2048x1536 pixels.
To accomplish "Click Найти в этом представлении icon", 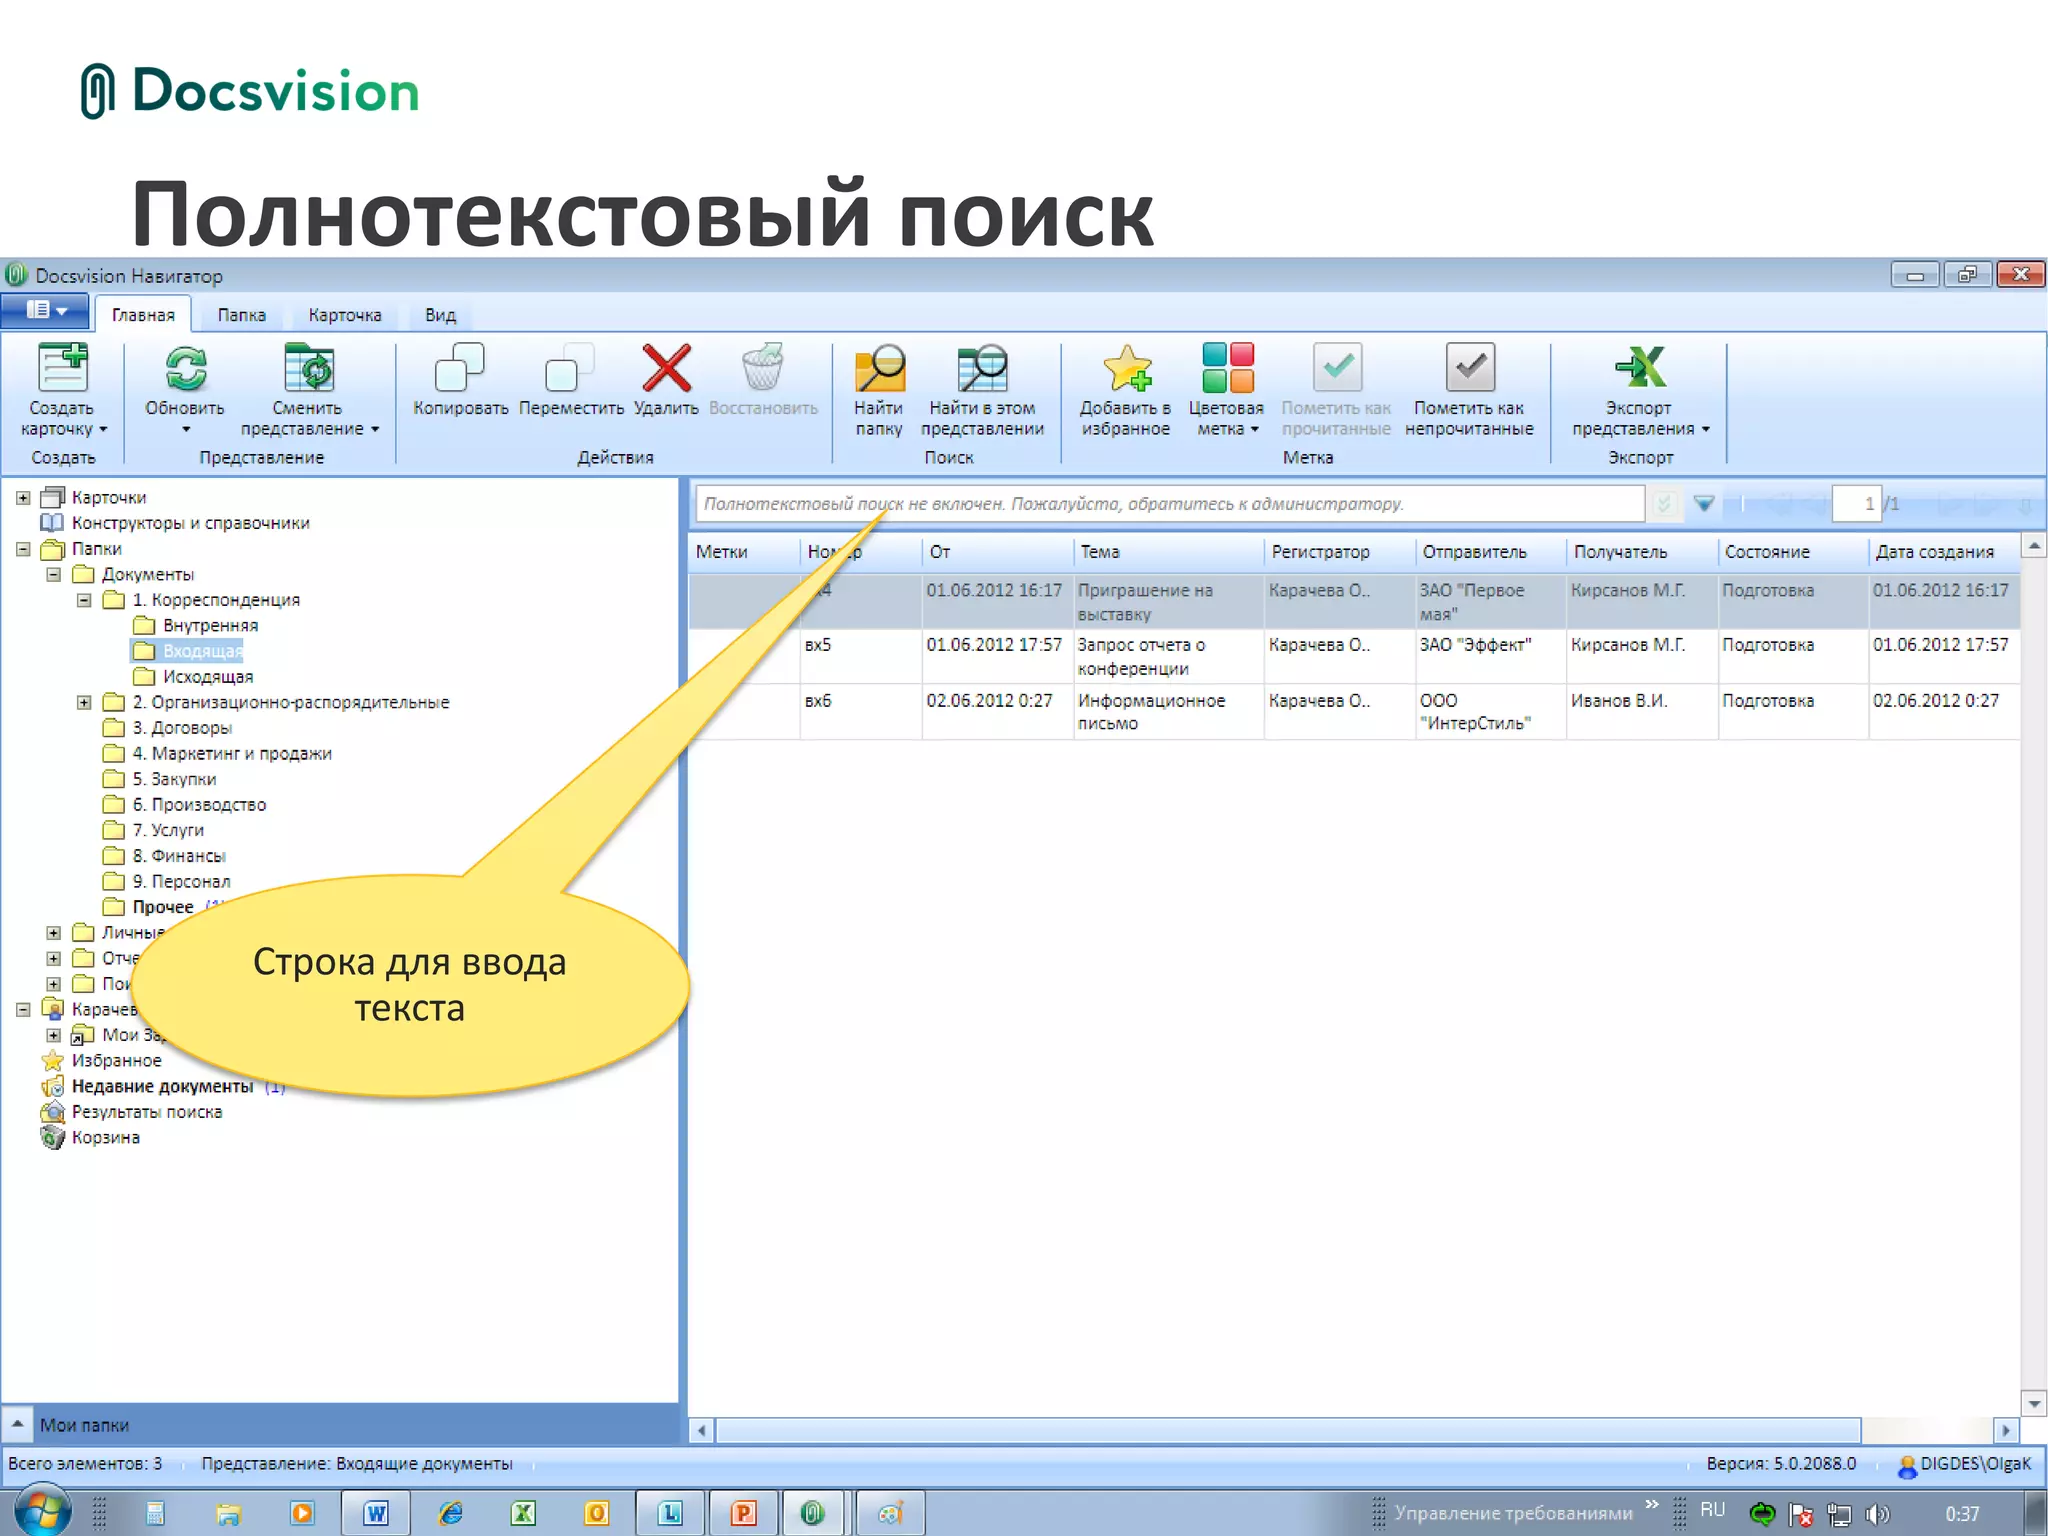I will coord(982,368).
